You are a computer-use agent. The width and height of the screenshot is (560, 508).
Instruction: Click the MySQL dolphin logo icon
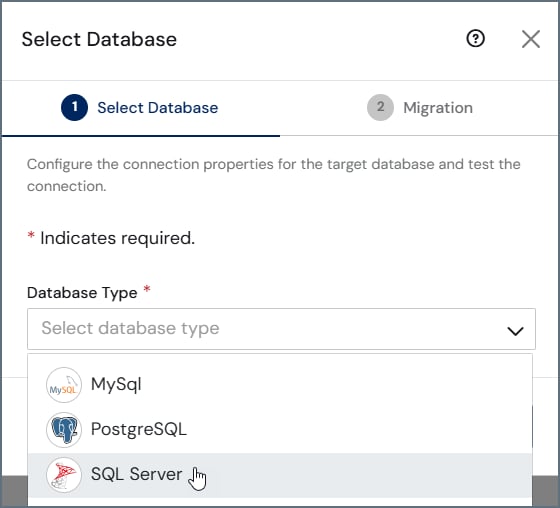(x=64, y=385)
